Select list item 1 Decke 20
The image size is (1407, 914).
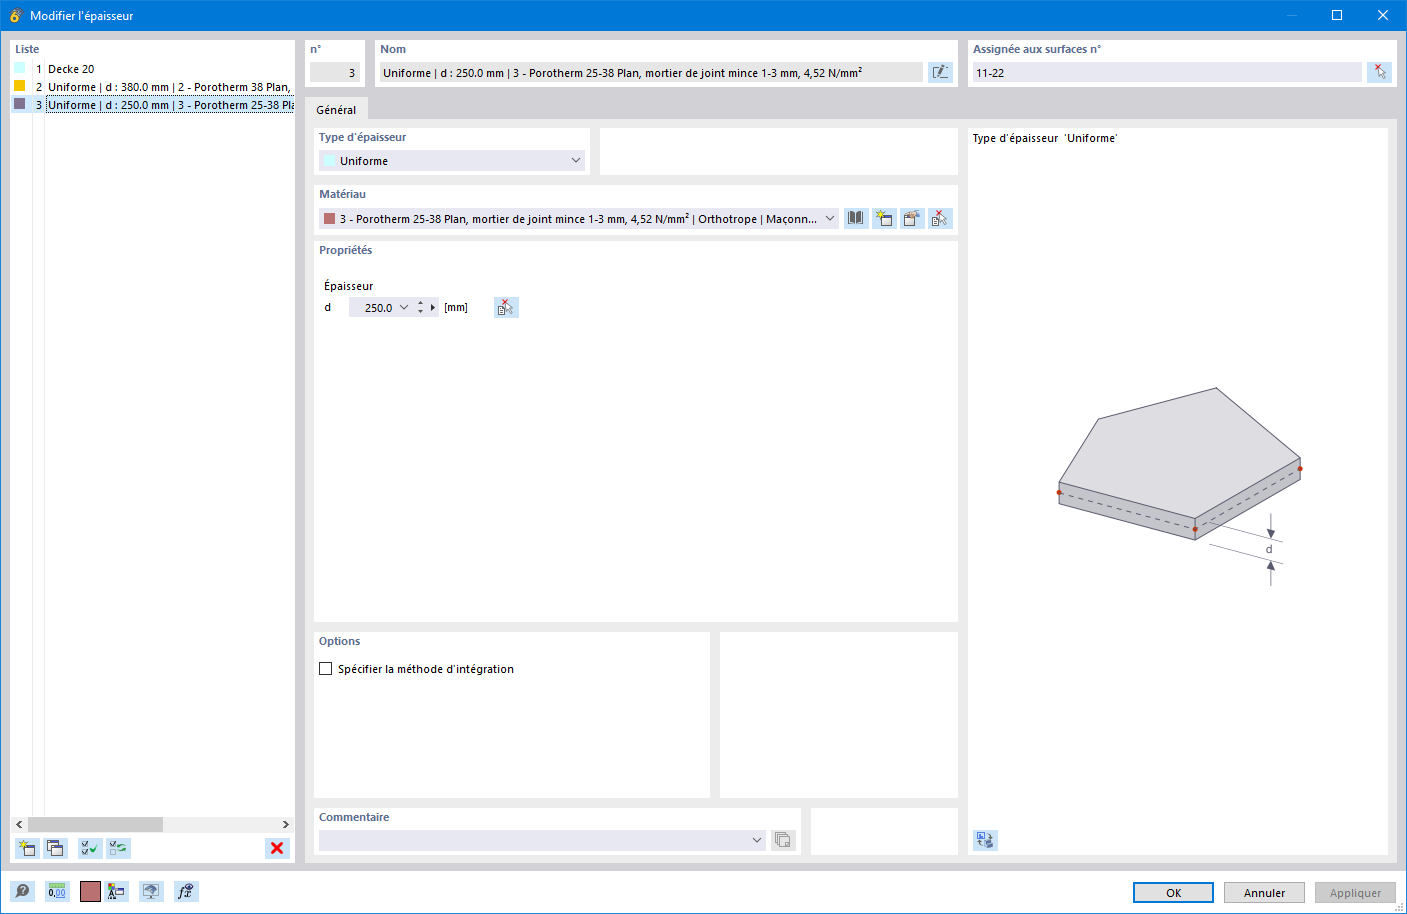[153, 69]
